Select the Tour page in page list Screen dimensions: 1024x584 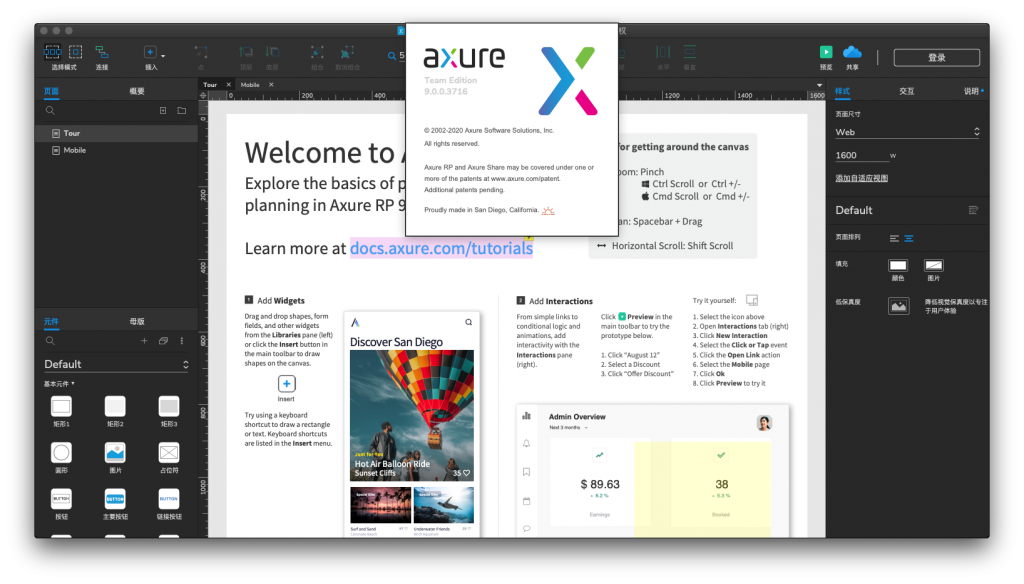point(116,133)
